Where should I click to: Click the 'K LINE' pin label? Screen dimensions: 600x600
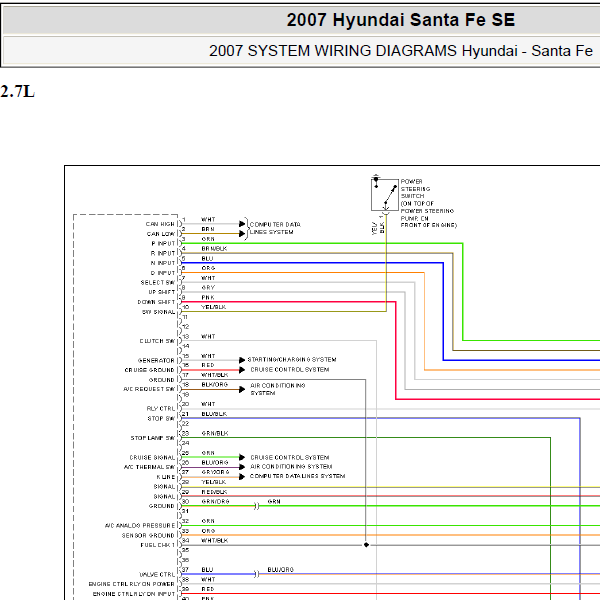[166, 478]
